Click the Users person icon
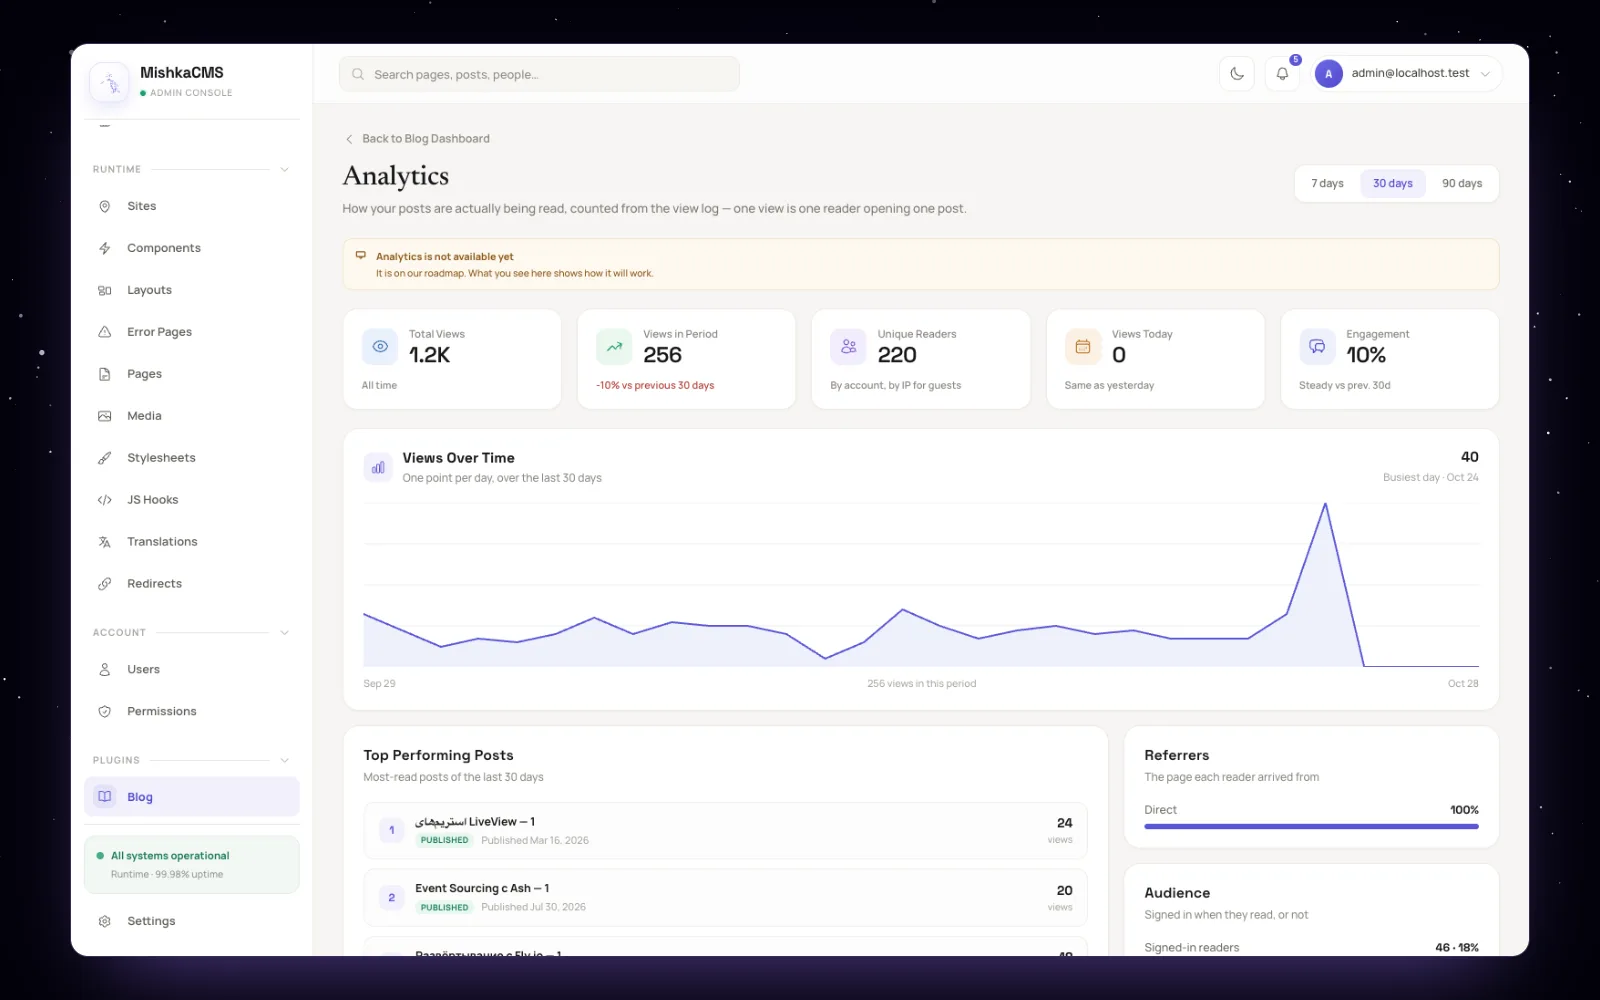This screenshot has width=1600, height=1000. pyautogui.click(x=105, y=670)
